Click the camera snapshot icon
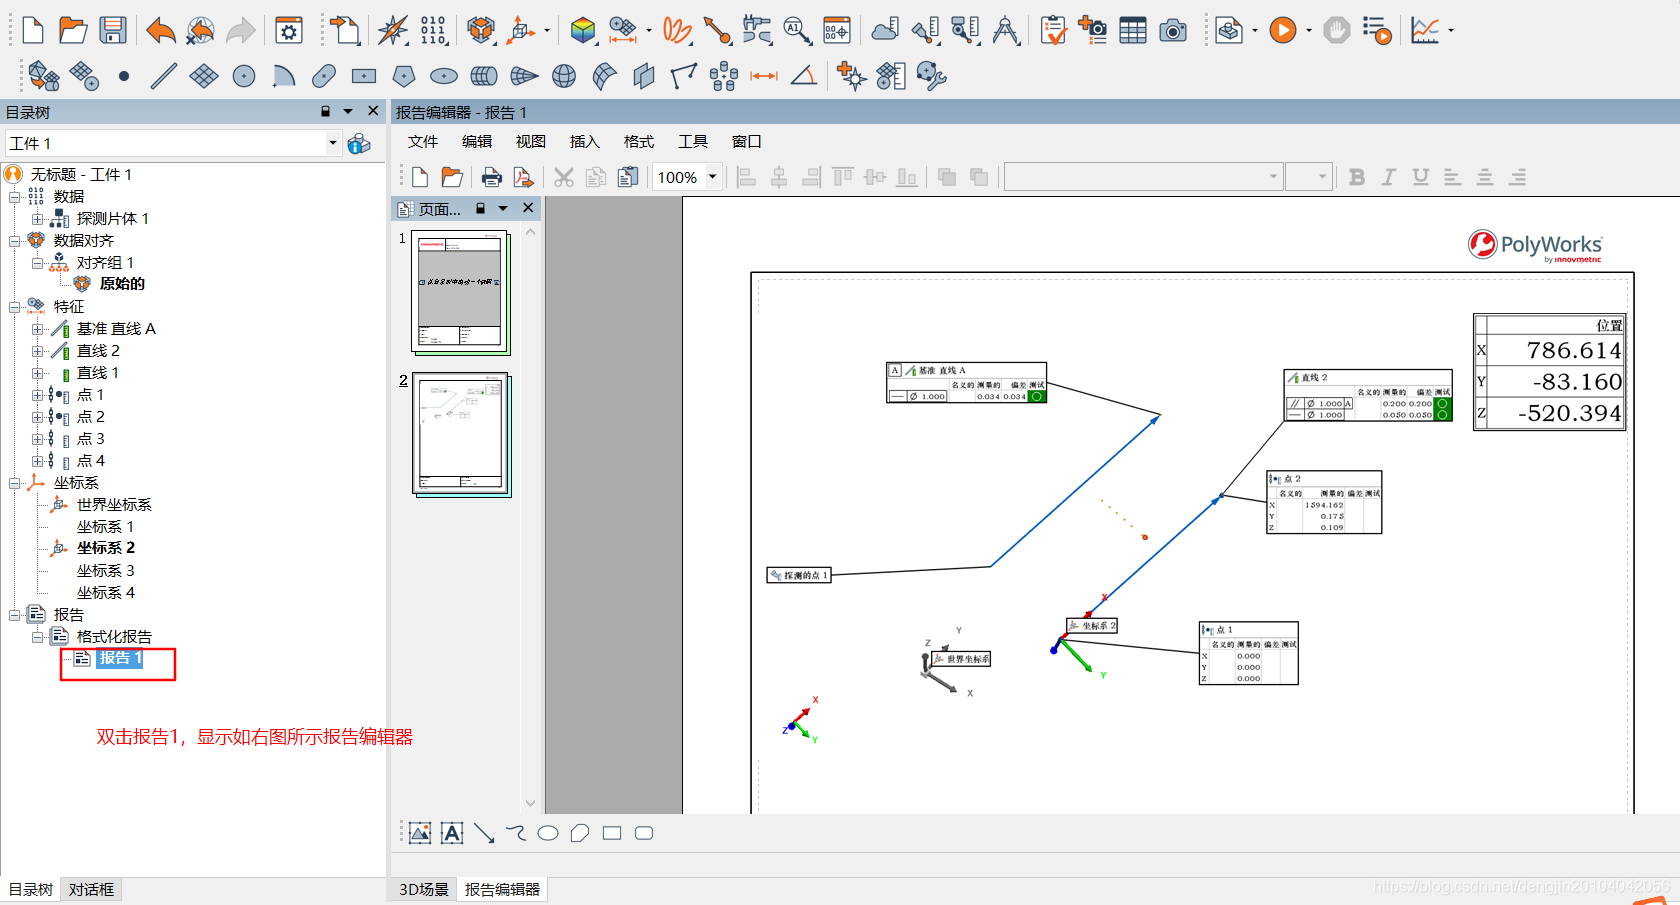 point(1173,31)
